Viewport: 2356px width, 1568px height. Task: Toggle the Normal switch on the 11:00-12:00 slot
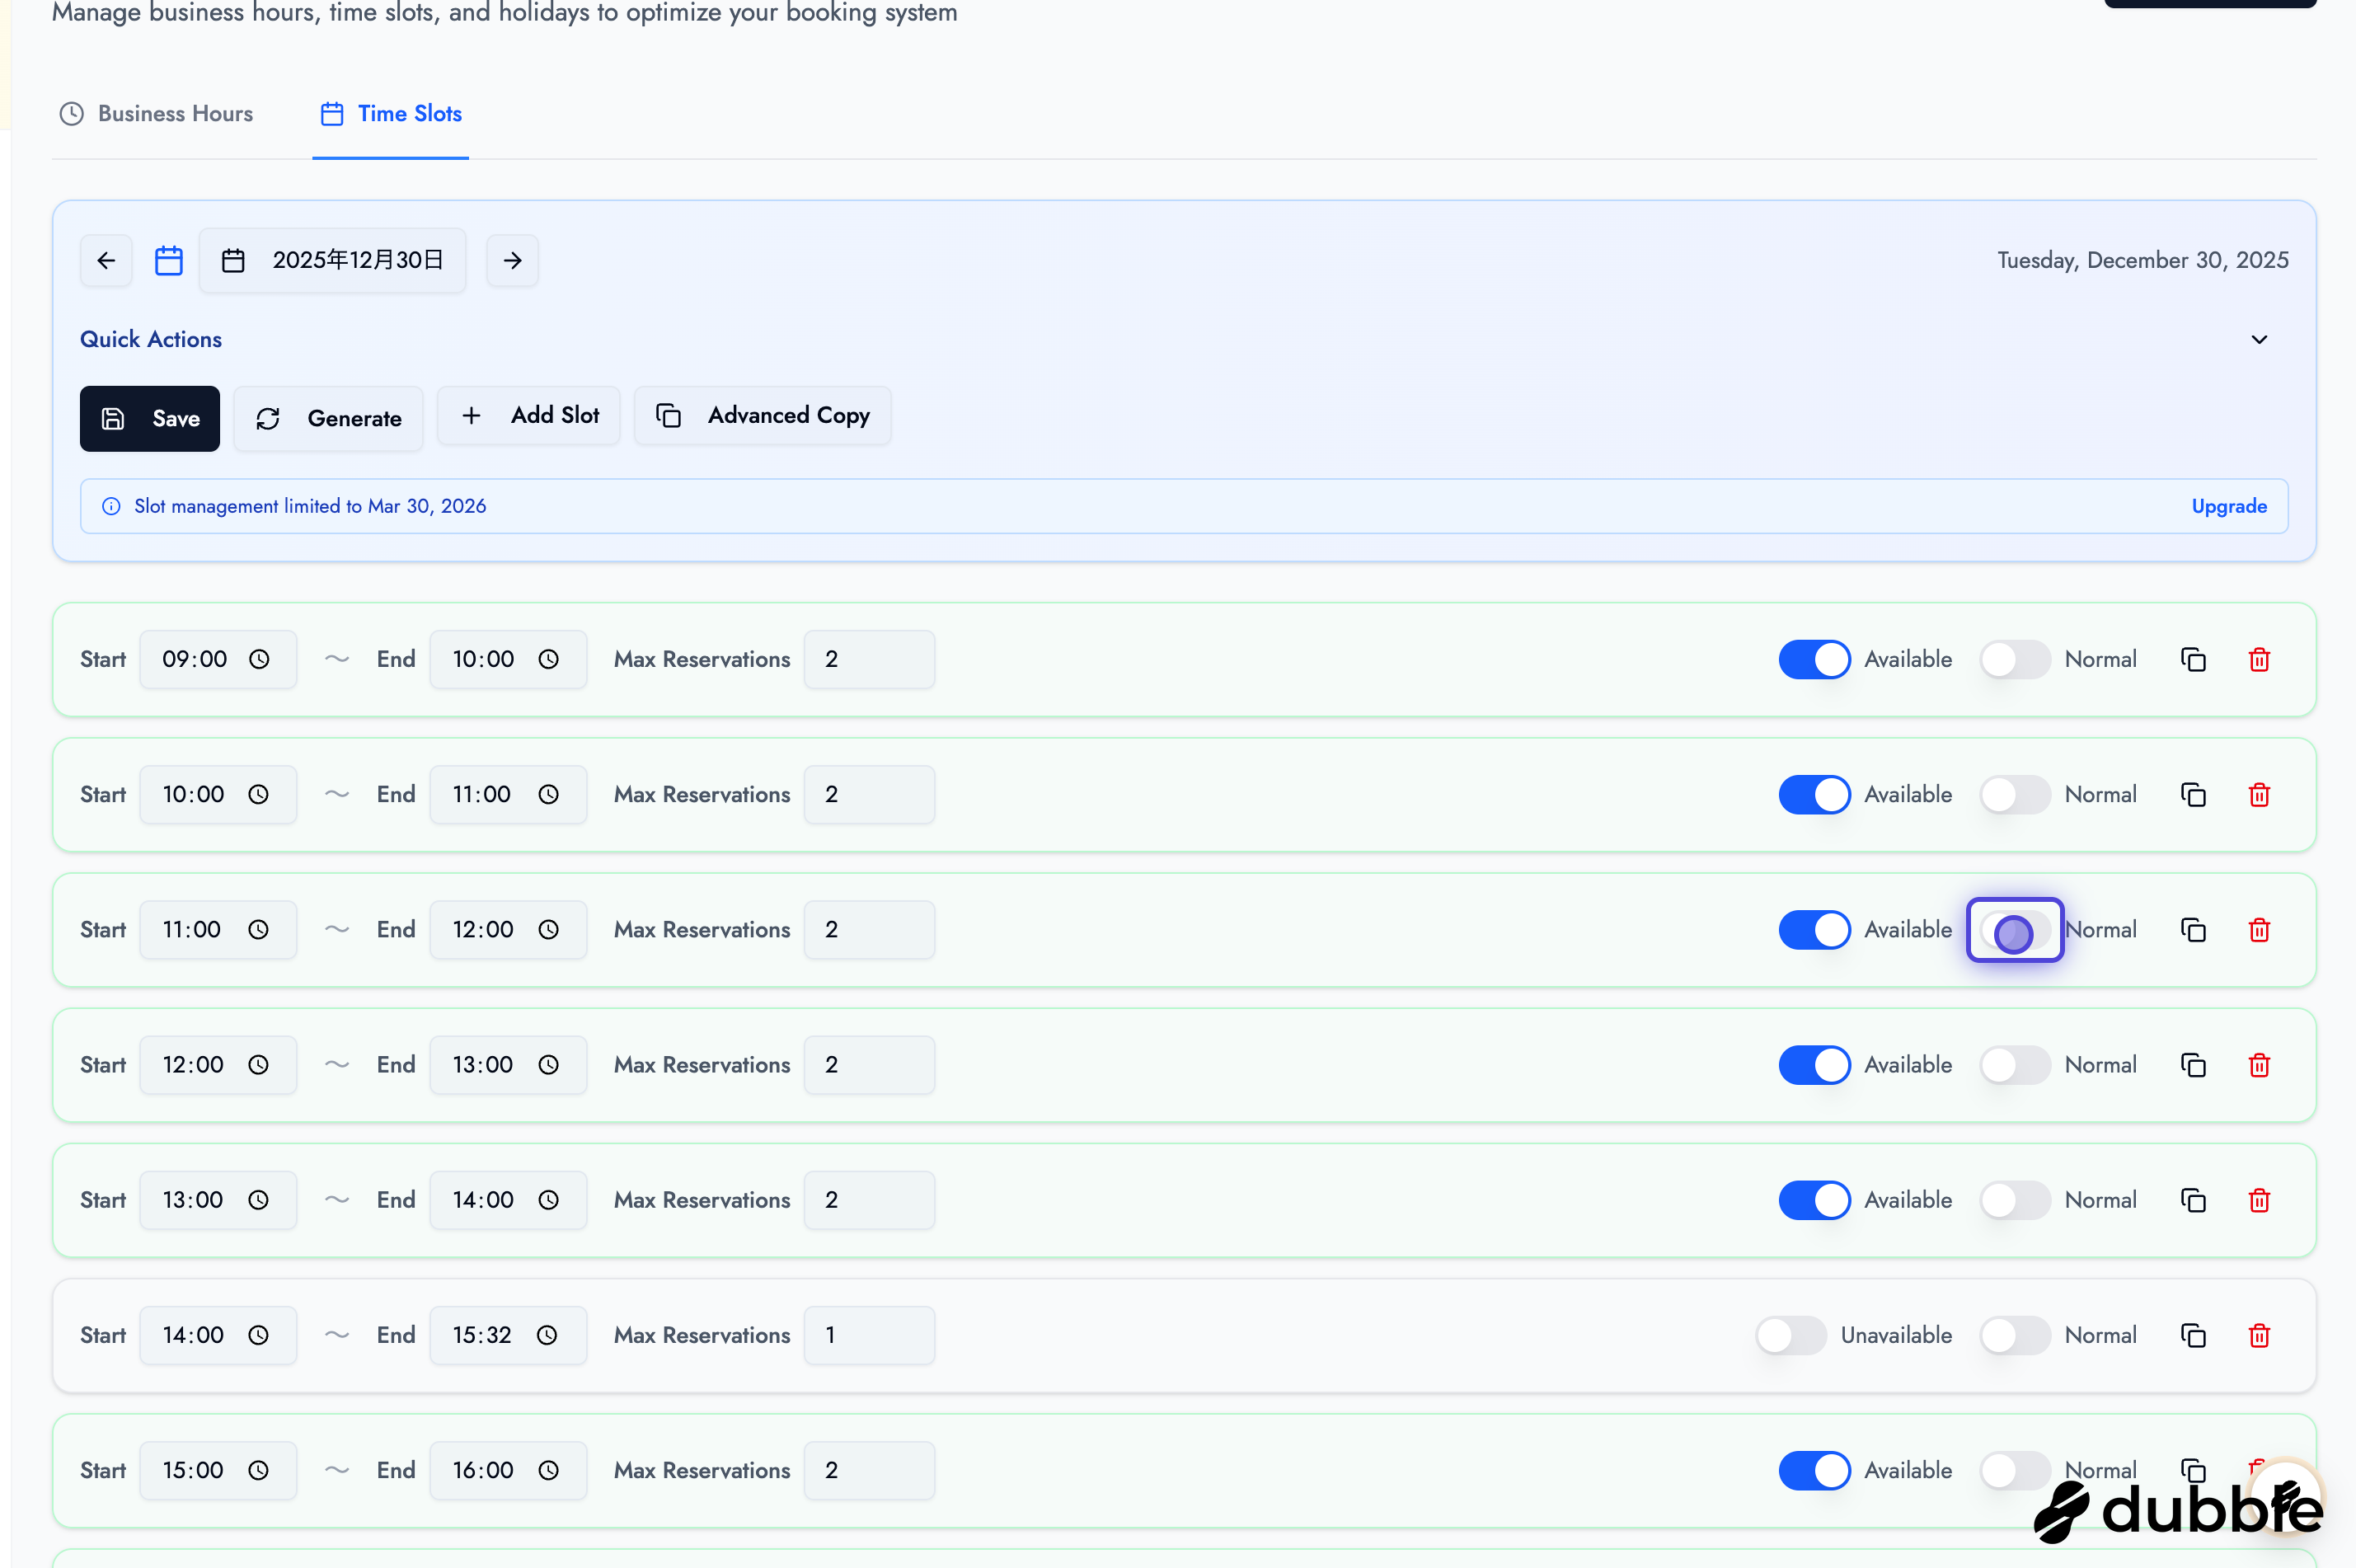point(2014,930)
